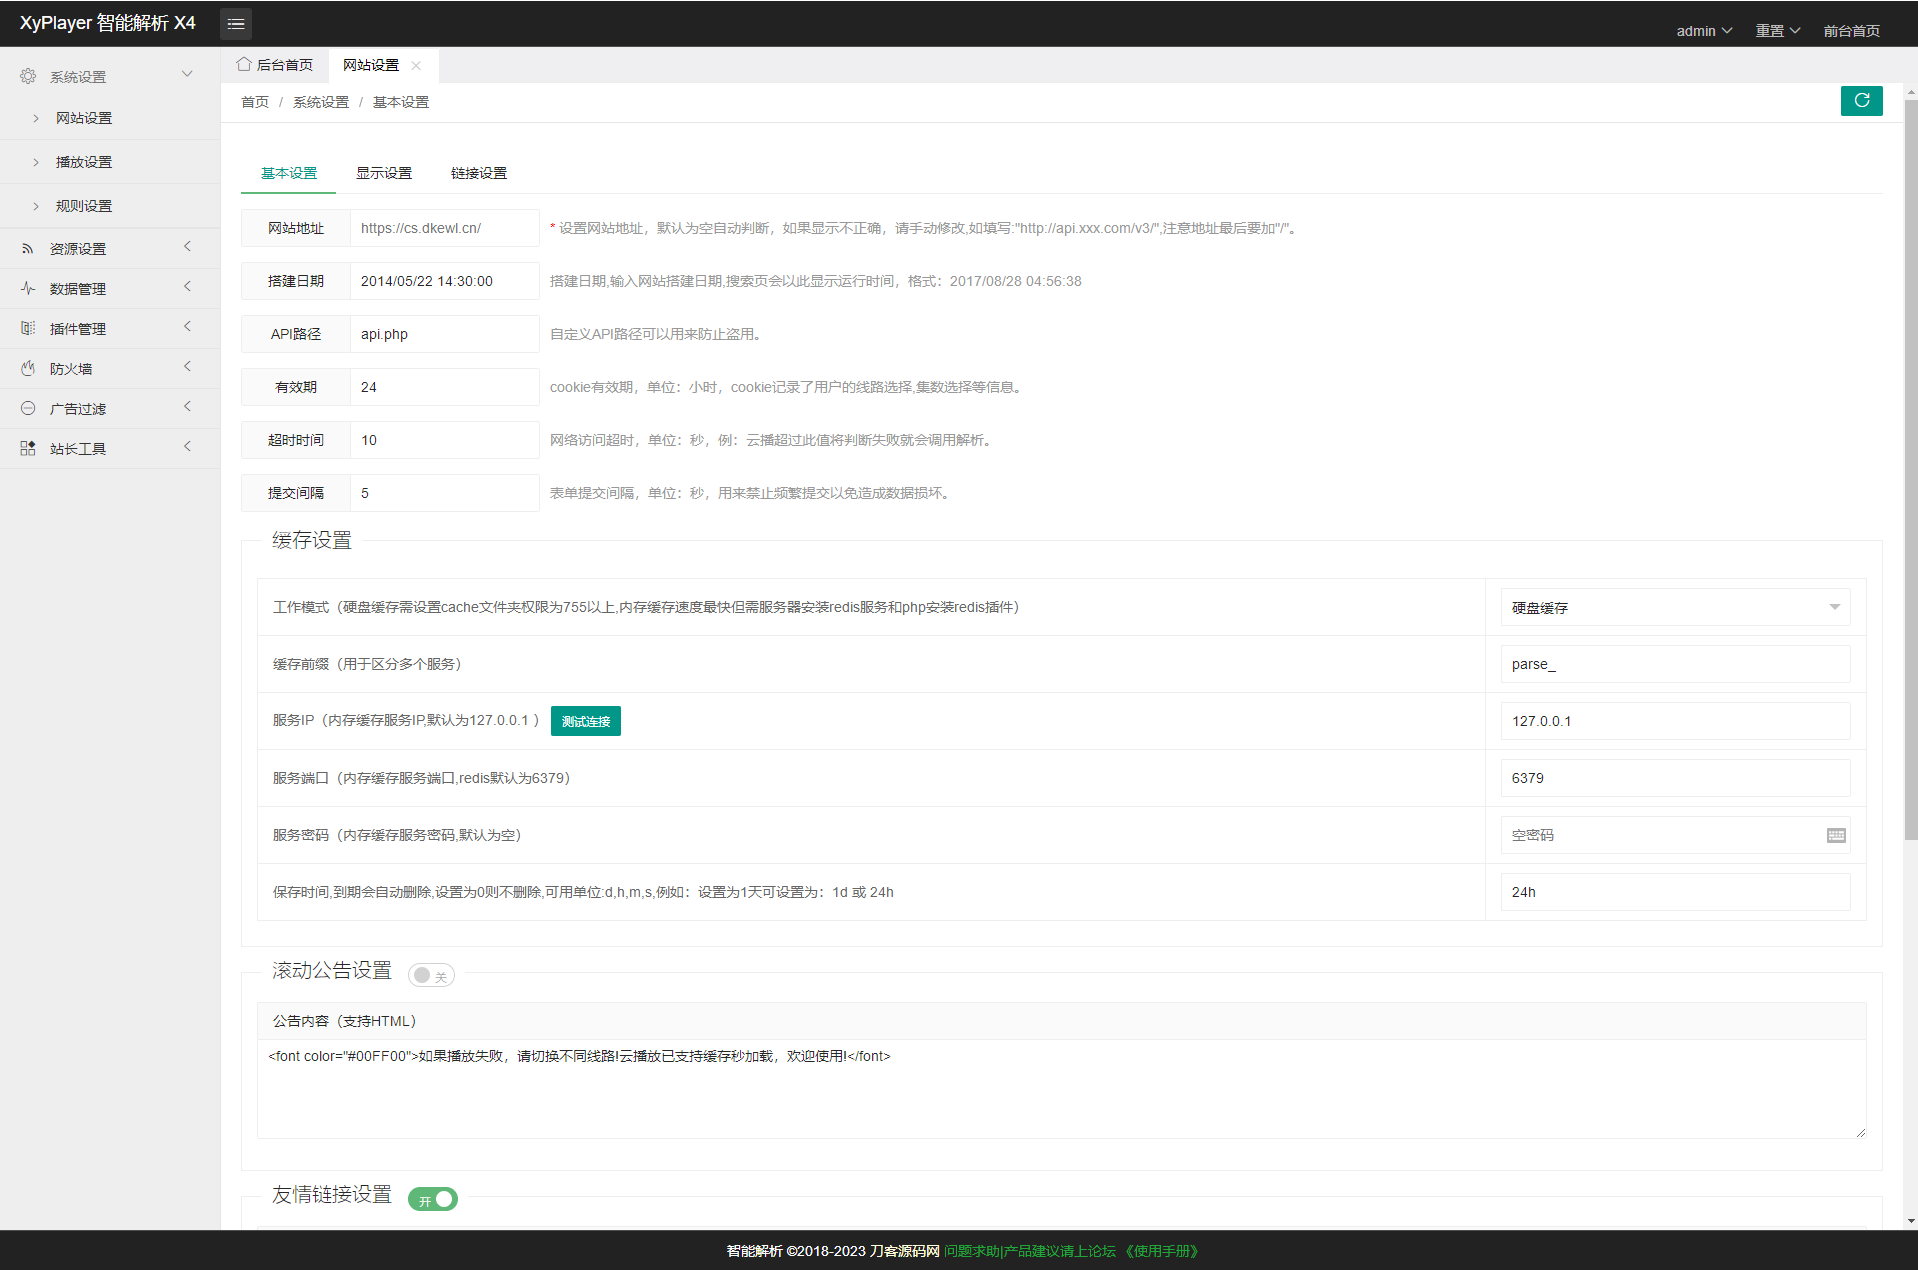Image resolution: width=1918 pixels, height=1270 pixels.
Task: Click the 测试连接 button
Action: pos(585,721)
